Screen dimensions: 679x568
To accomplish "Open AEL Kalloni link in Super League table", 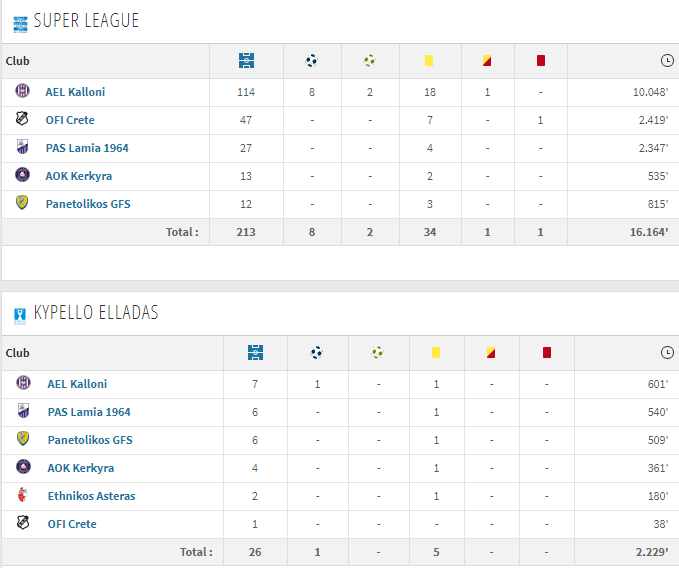I will tap(75, 92).
